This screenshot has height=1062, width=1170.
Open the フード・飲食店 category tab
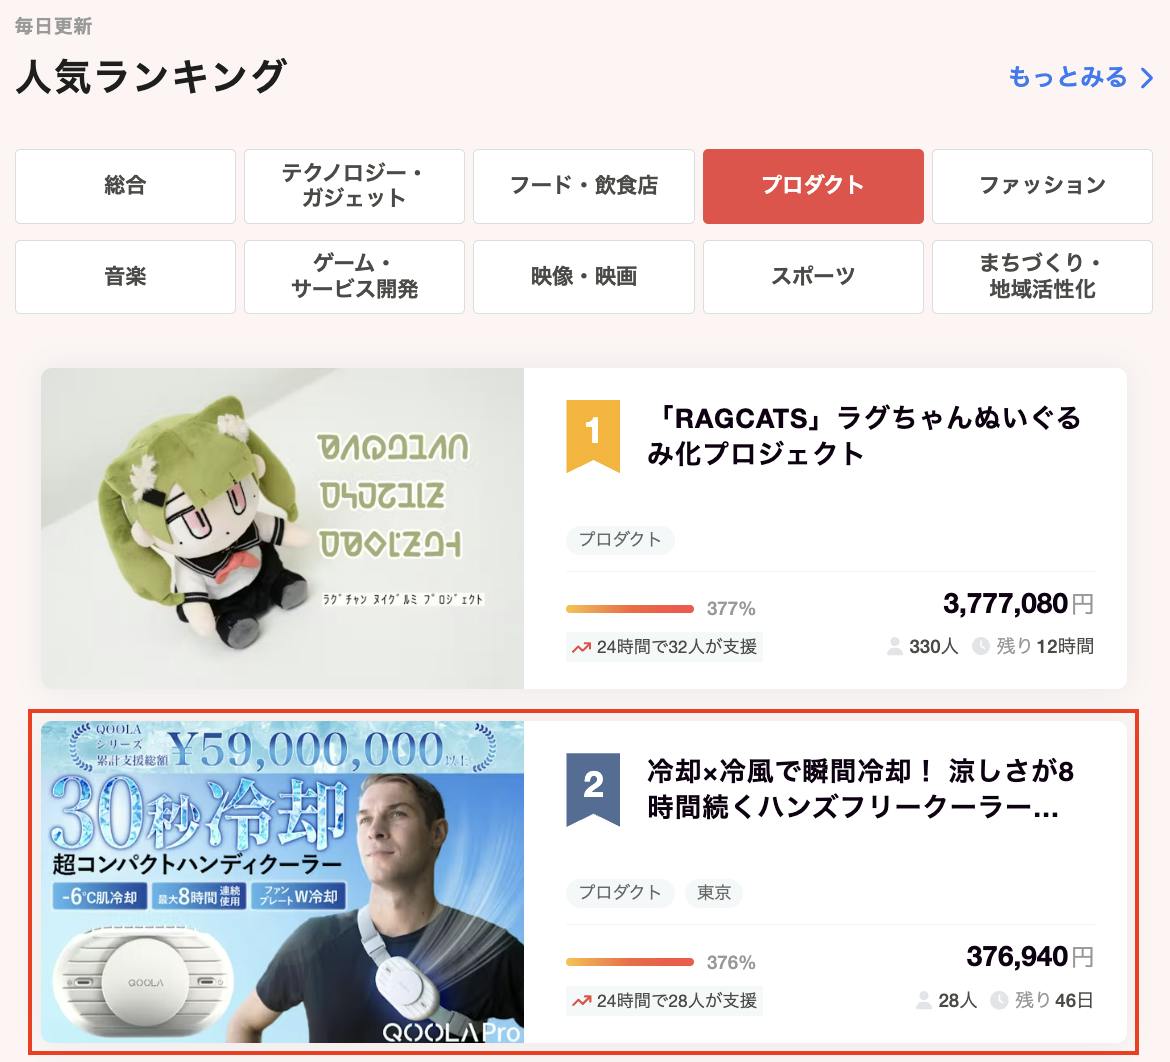[584, 186]
